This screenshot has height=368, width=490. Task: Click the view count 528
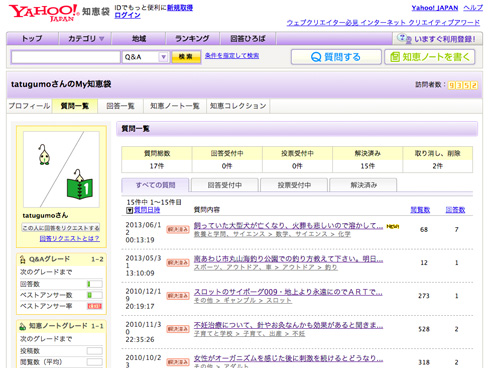pos(424,329)
